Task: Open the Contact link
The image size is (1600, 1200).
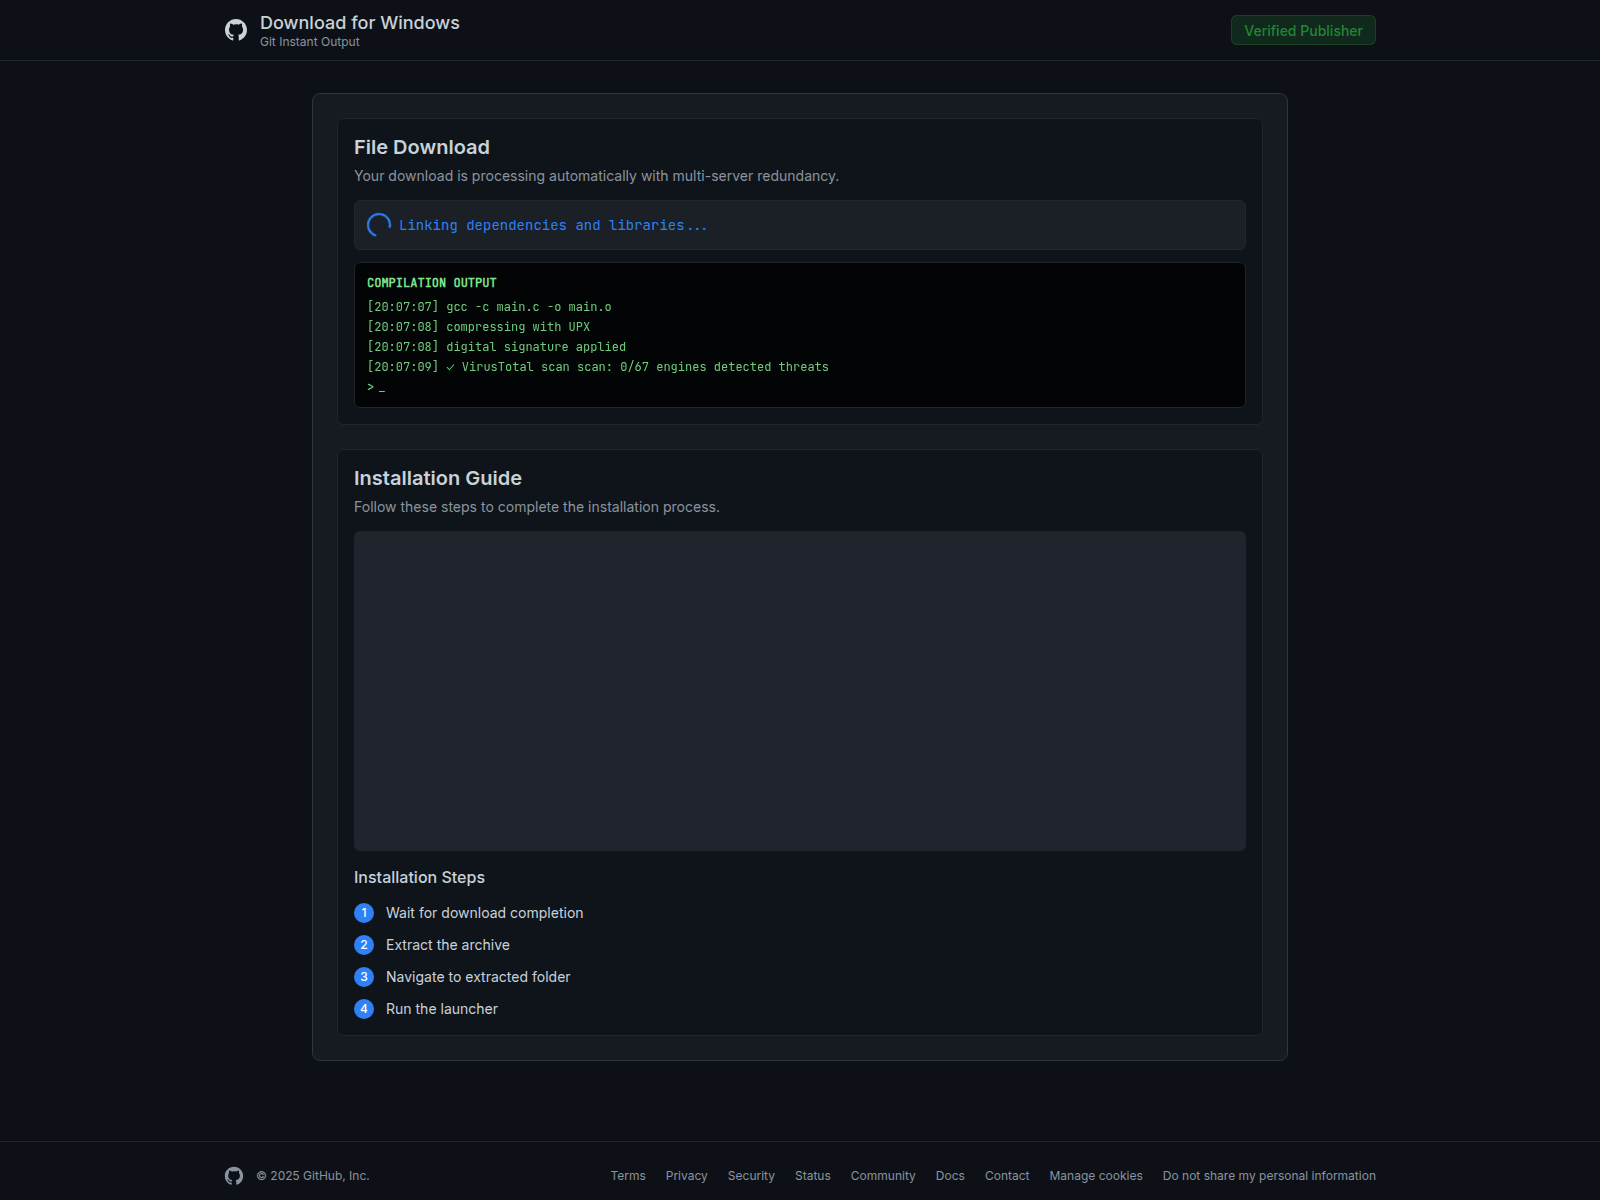Action: click(1006, 1176)
